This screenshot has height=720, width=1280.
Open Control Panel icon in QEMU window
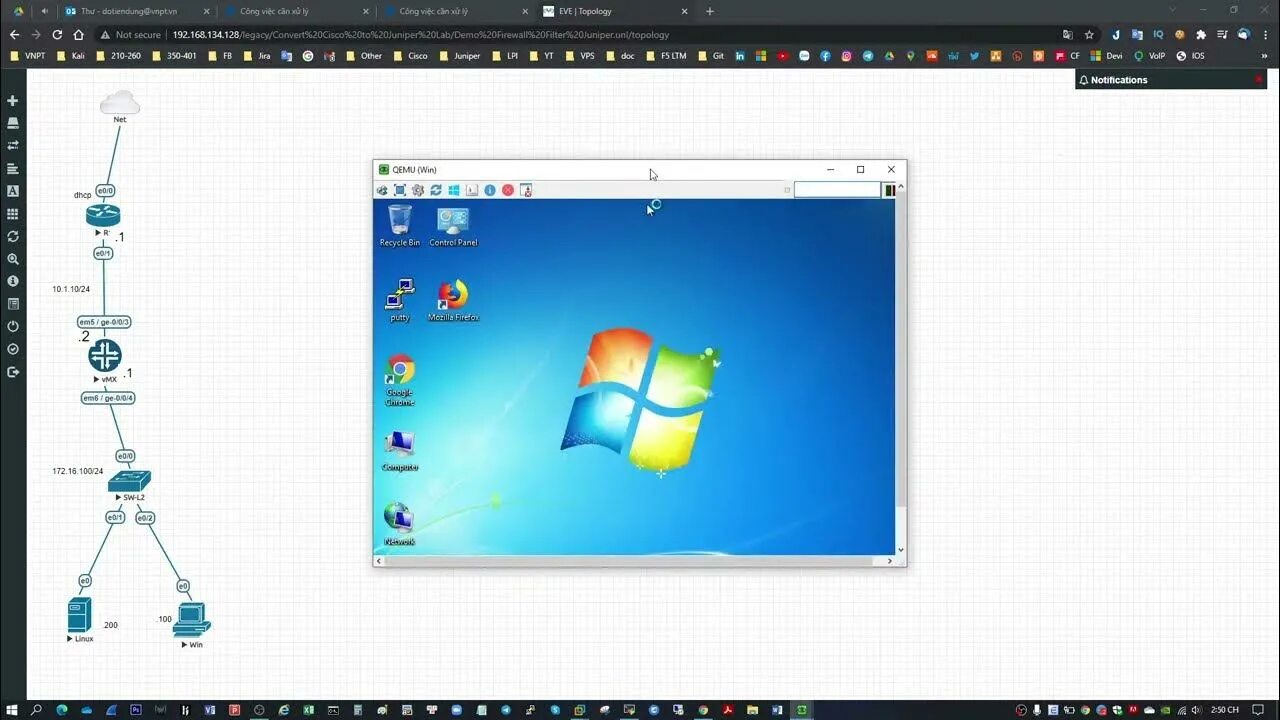453,225
